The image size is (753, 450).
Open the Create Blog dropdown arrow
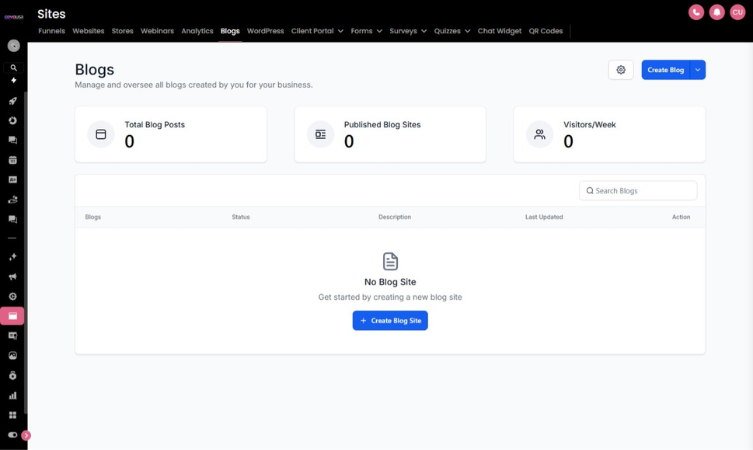pyautogui.click(x=699, y=70)
